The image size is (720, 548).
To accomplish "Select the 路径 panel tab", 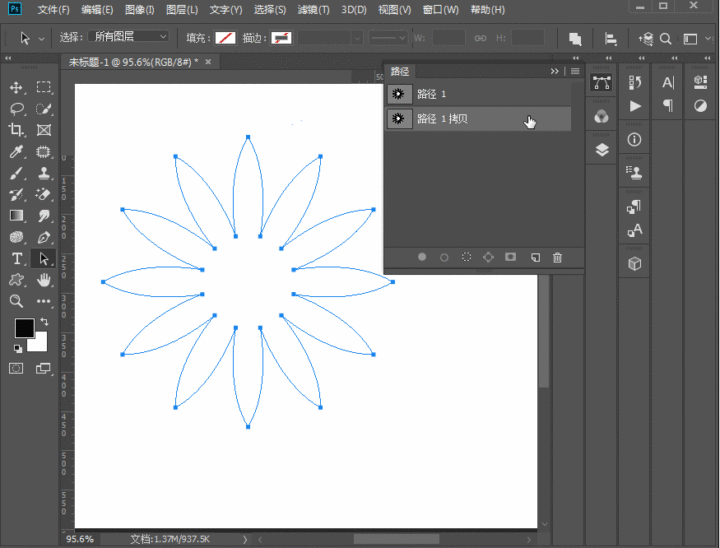I will [399, 71].
